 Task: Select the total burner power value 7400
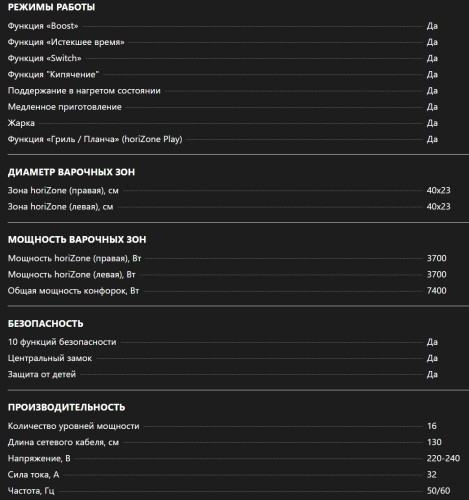[436, 291]
